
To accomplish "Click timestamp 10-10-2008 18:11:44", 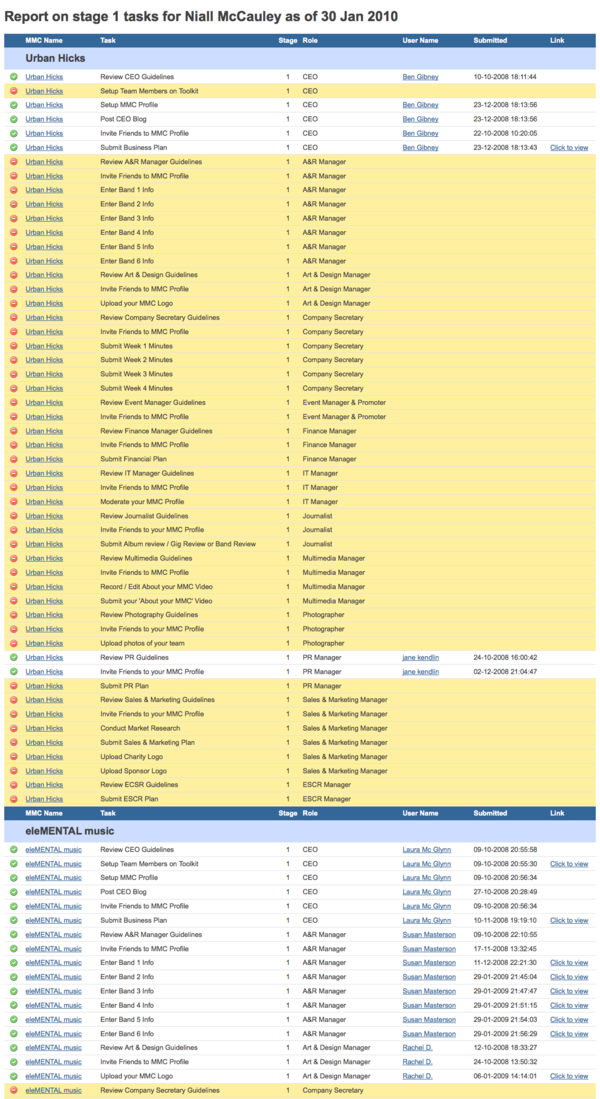I will pyautogui.click(x=505, y=76).
